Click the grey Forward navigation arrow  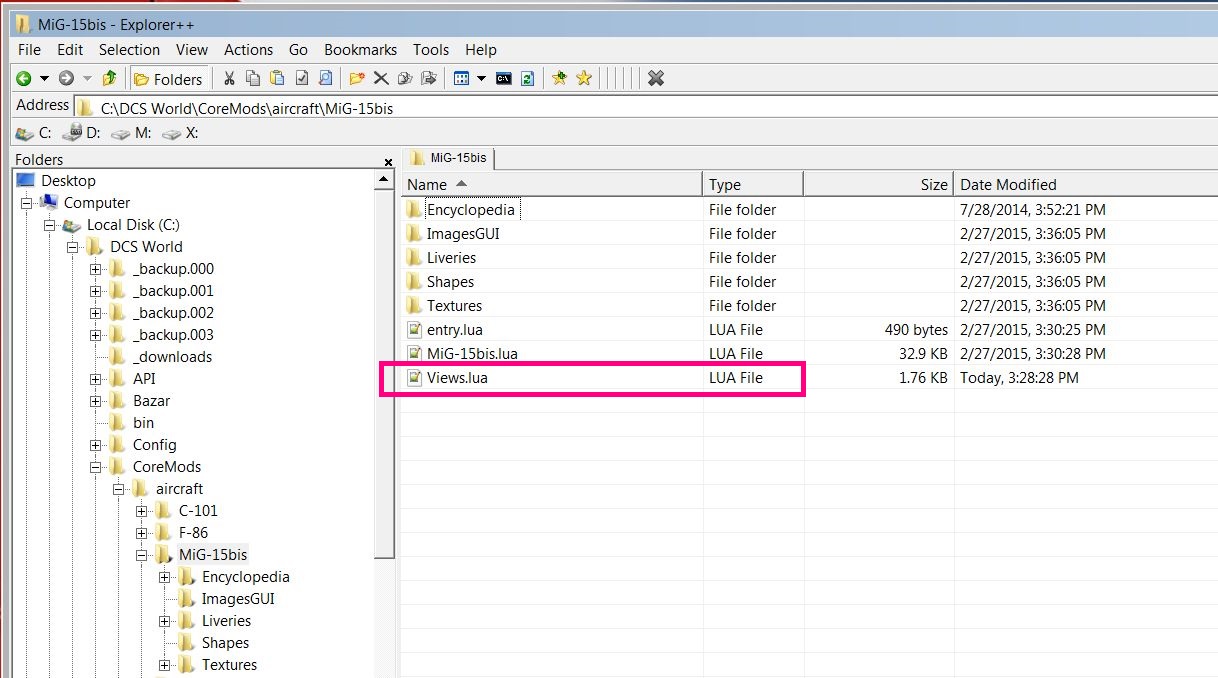coord(66,78)
